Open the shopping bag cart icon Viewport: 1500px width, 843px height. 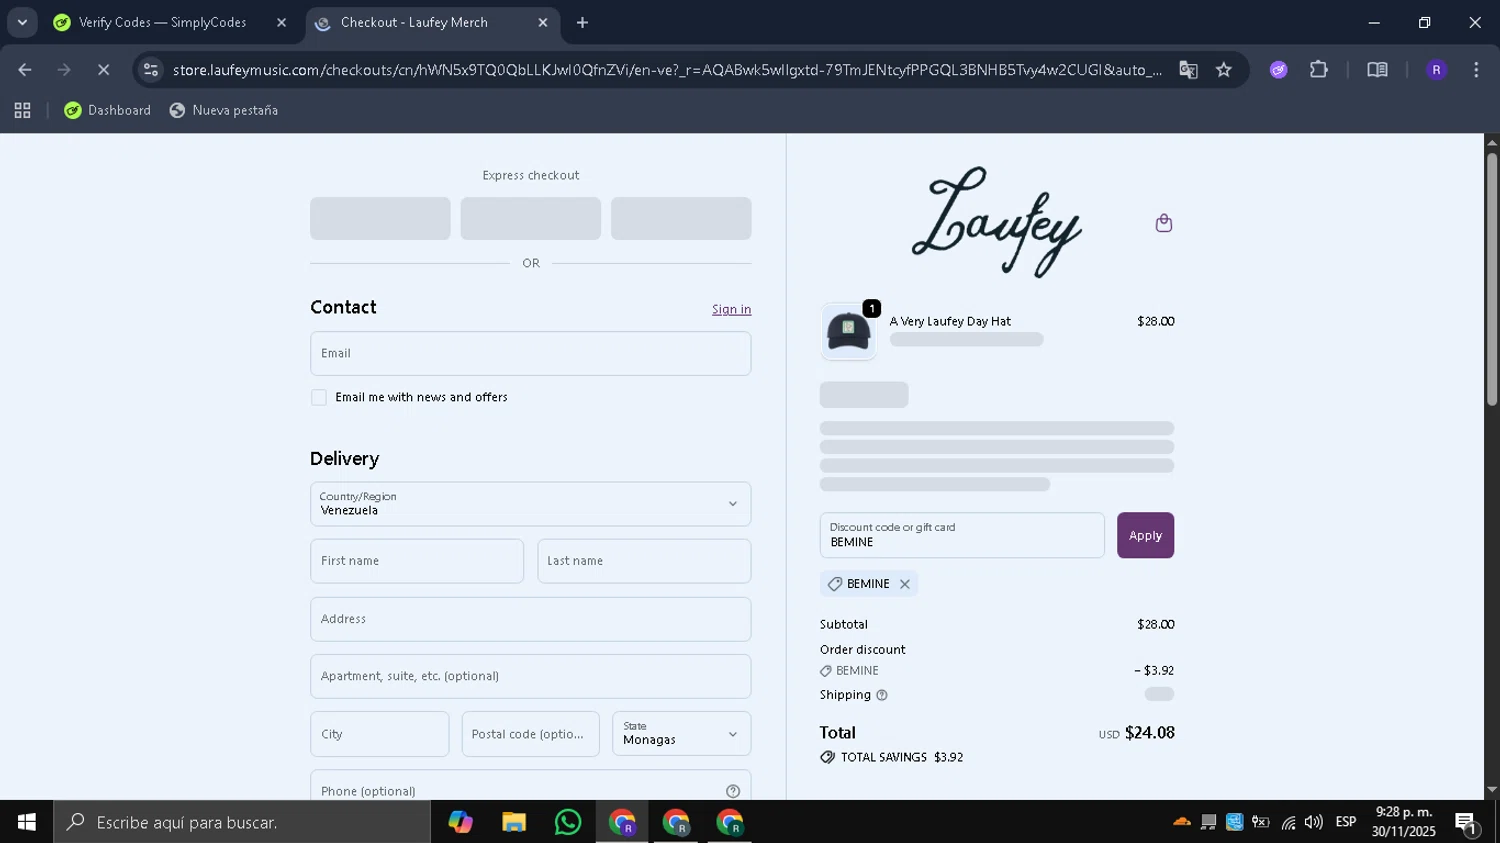tap(1163, 223)
